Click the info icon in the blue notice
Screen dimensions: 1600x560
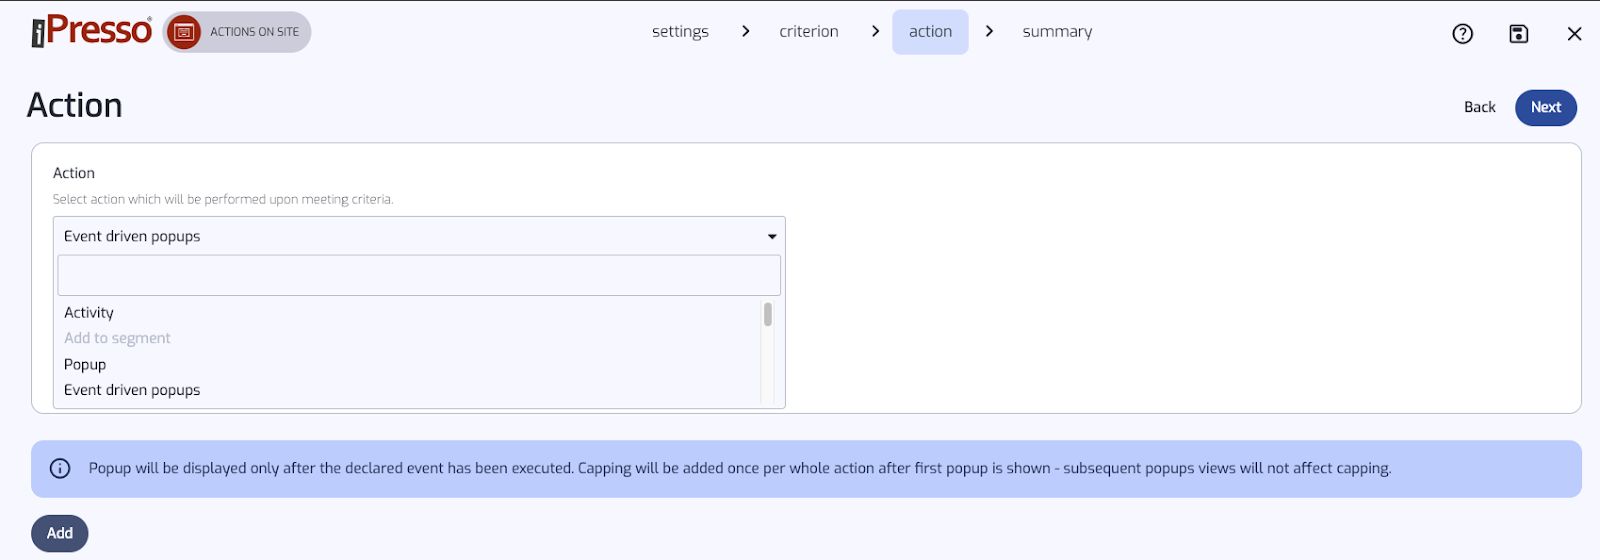[x=60, y=468]
